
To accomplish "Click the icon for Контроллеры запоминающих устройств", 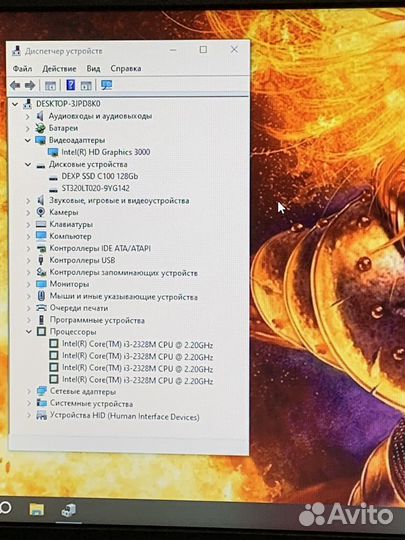I will [x=41, y=272].
